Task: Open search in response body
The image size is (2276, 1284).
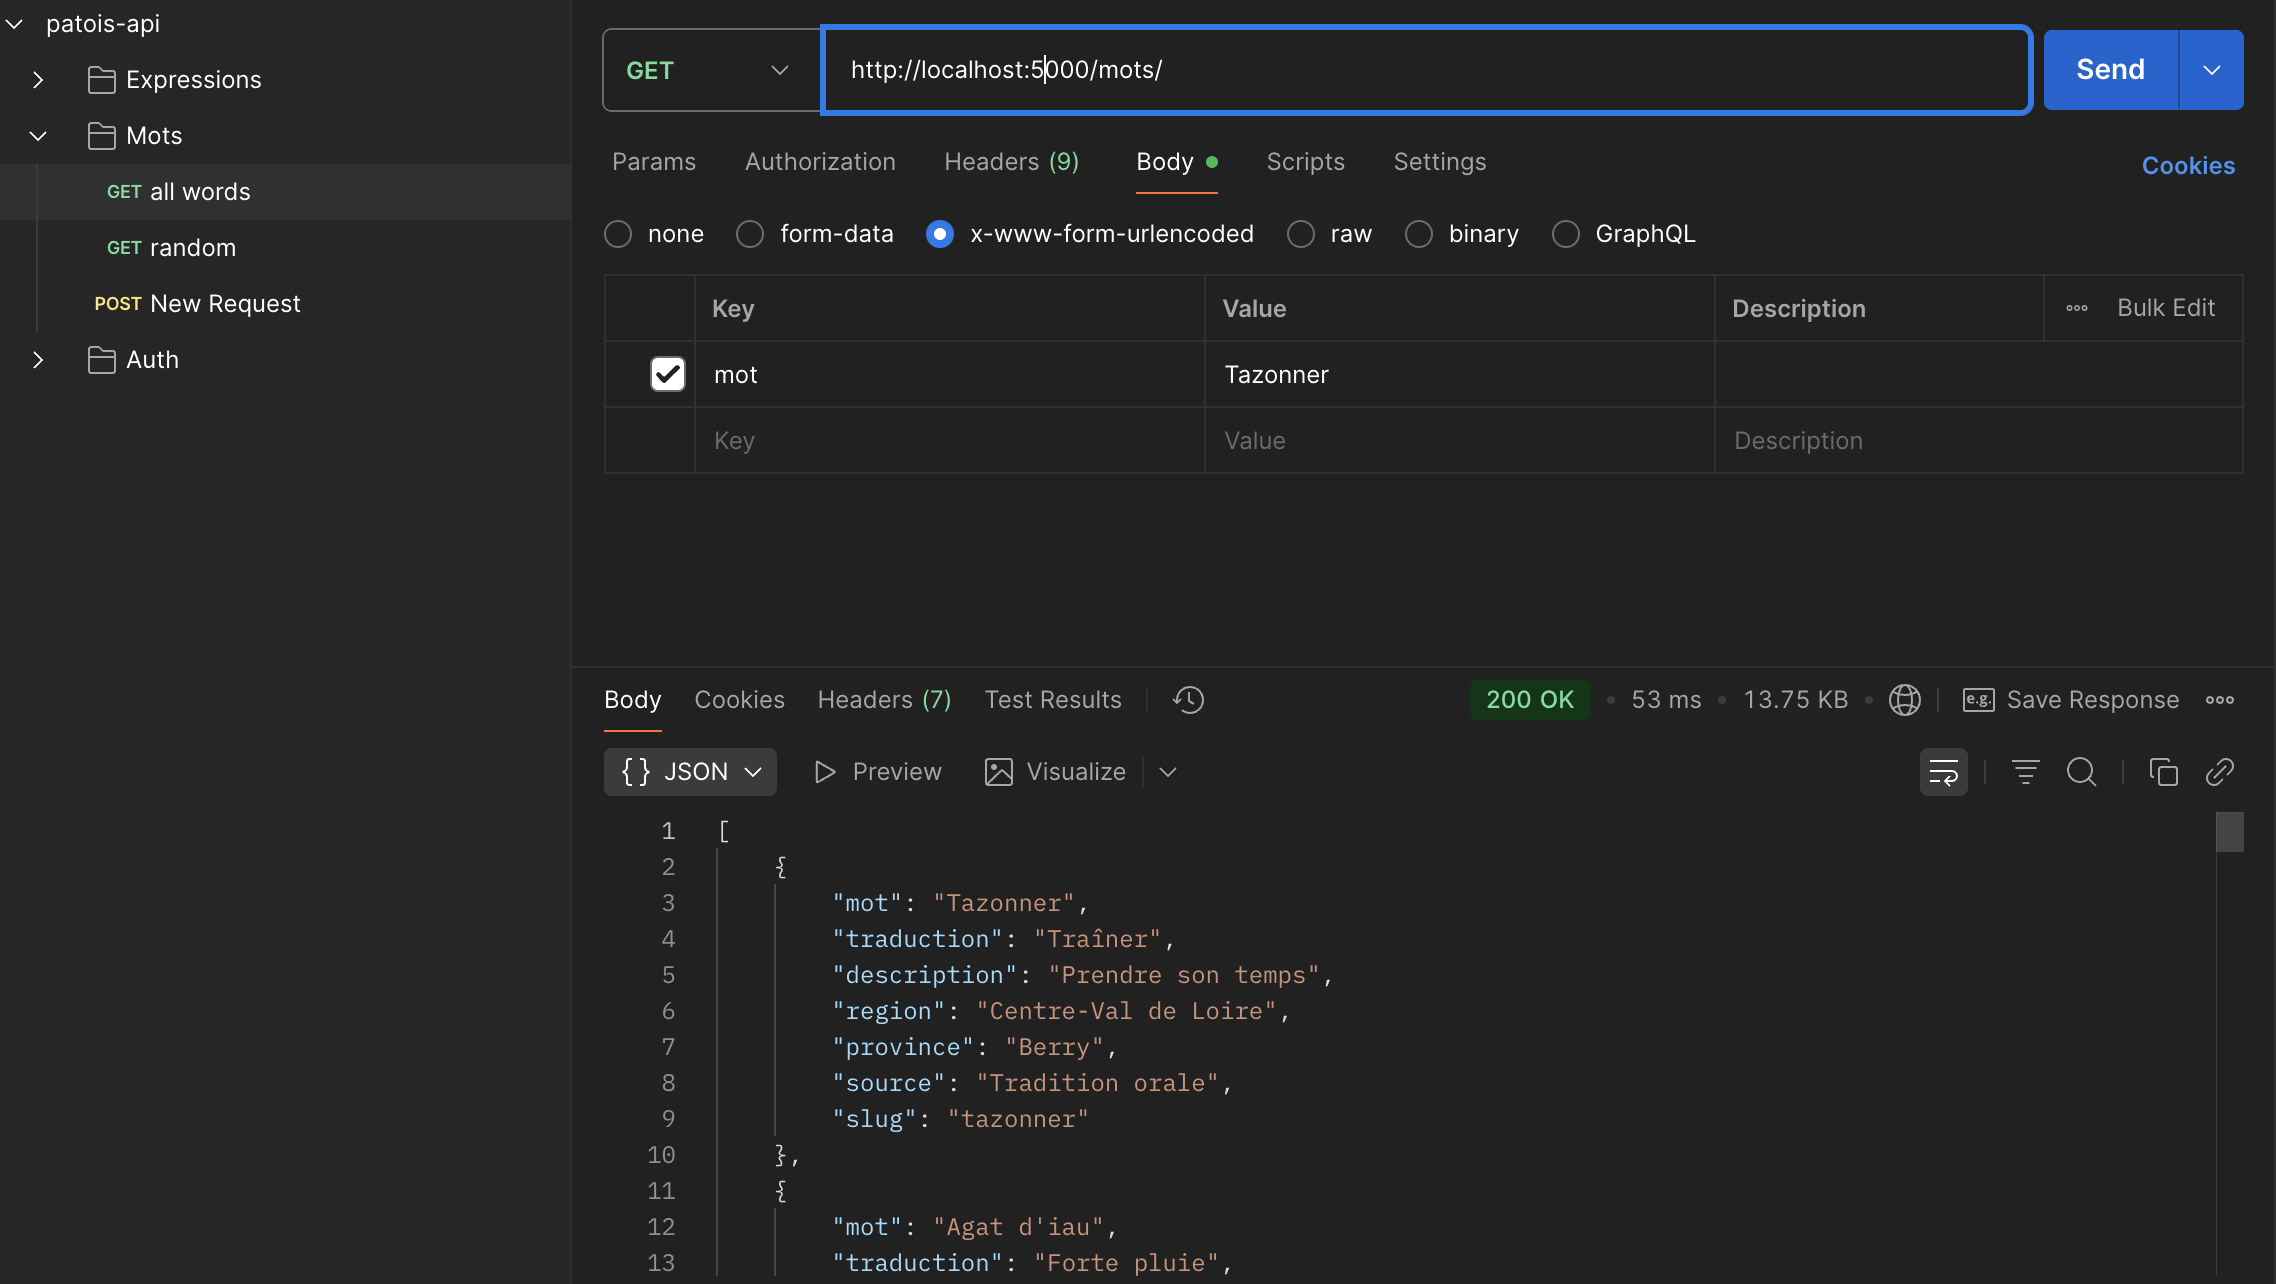Action: point(2081,772)
